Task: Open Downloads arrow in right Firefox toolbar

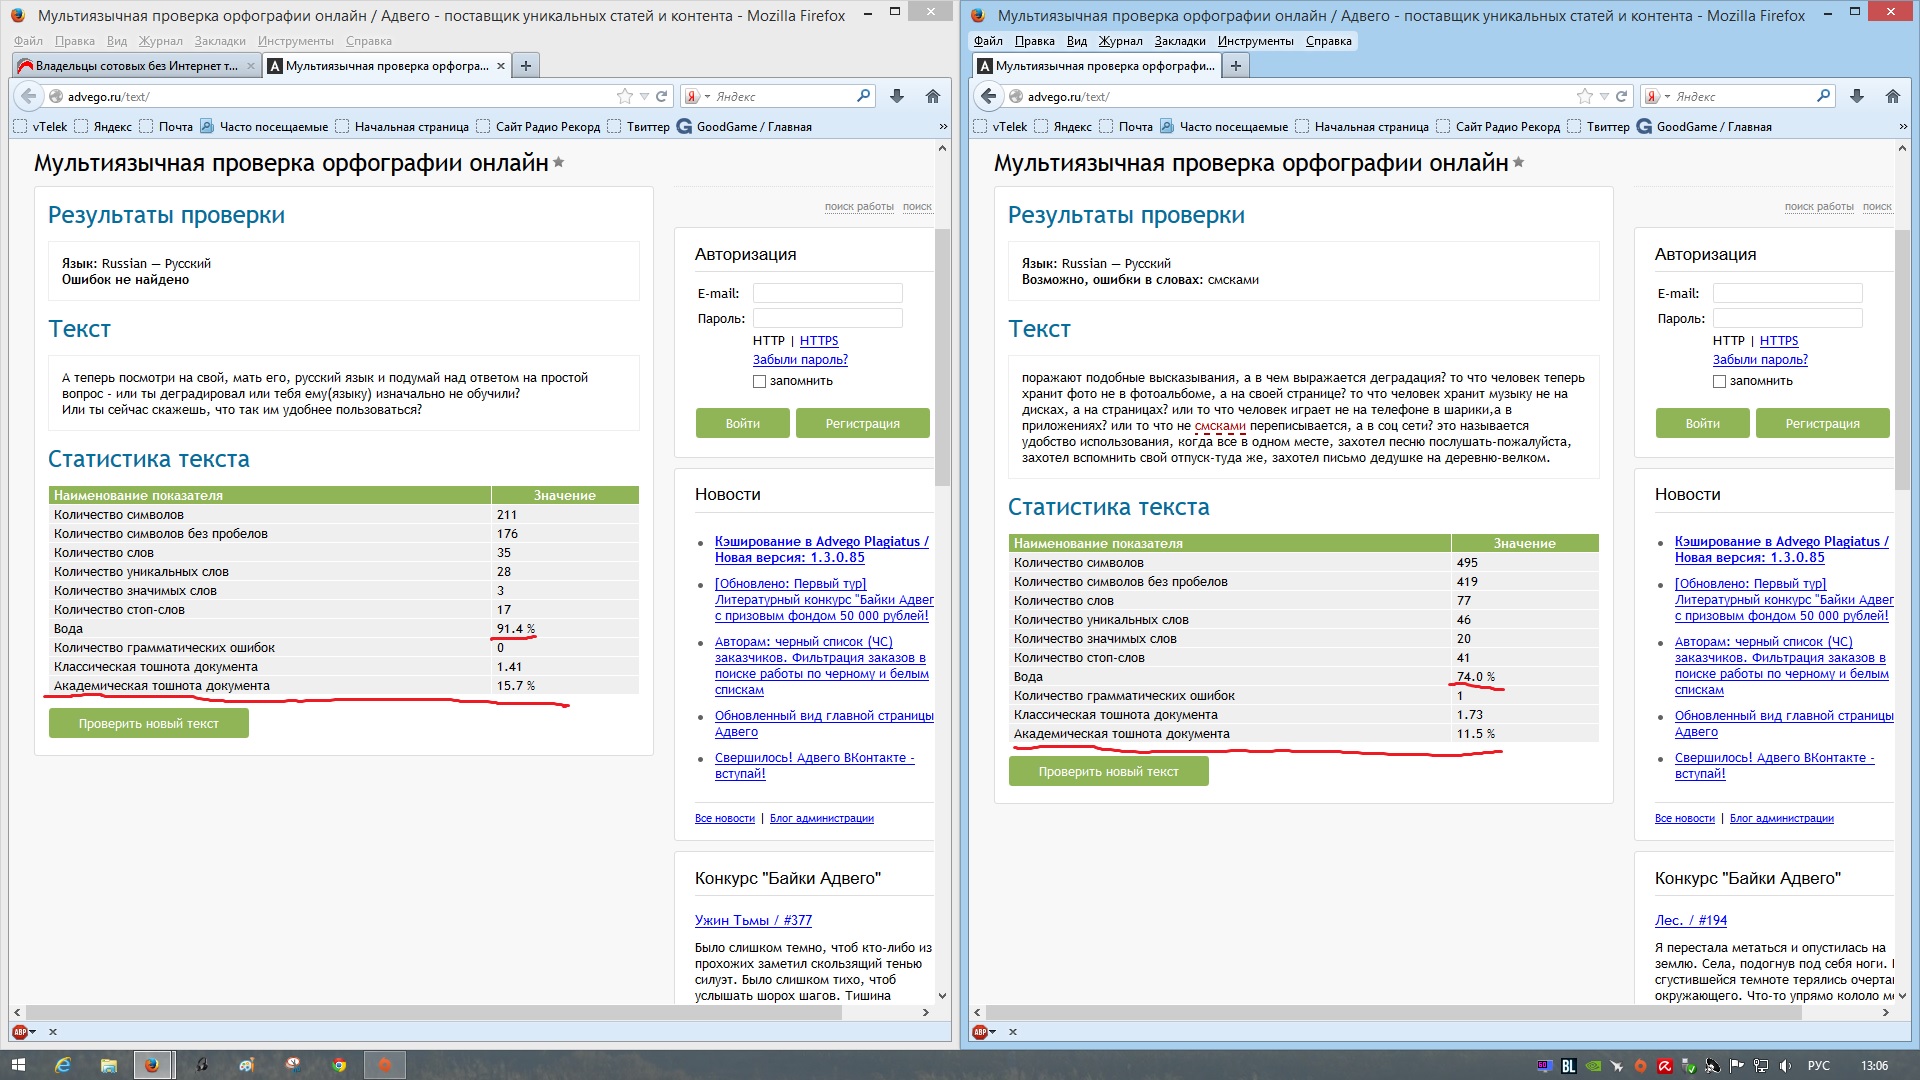Action: [x=1857, y=96]
